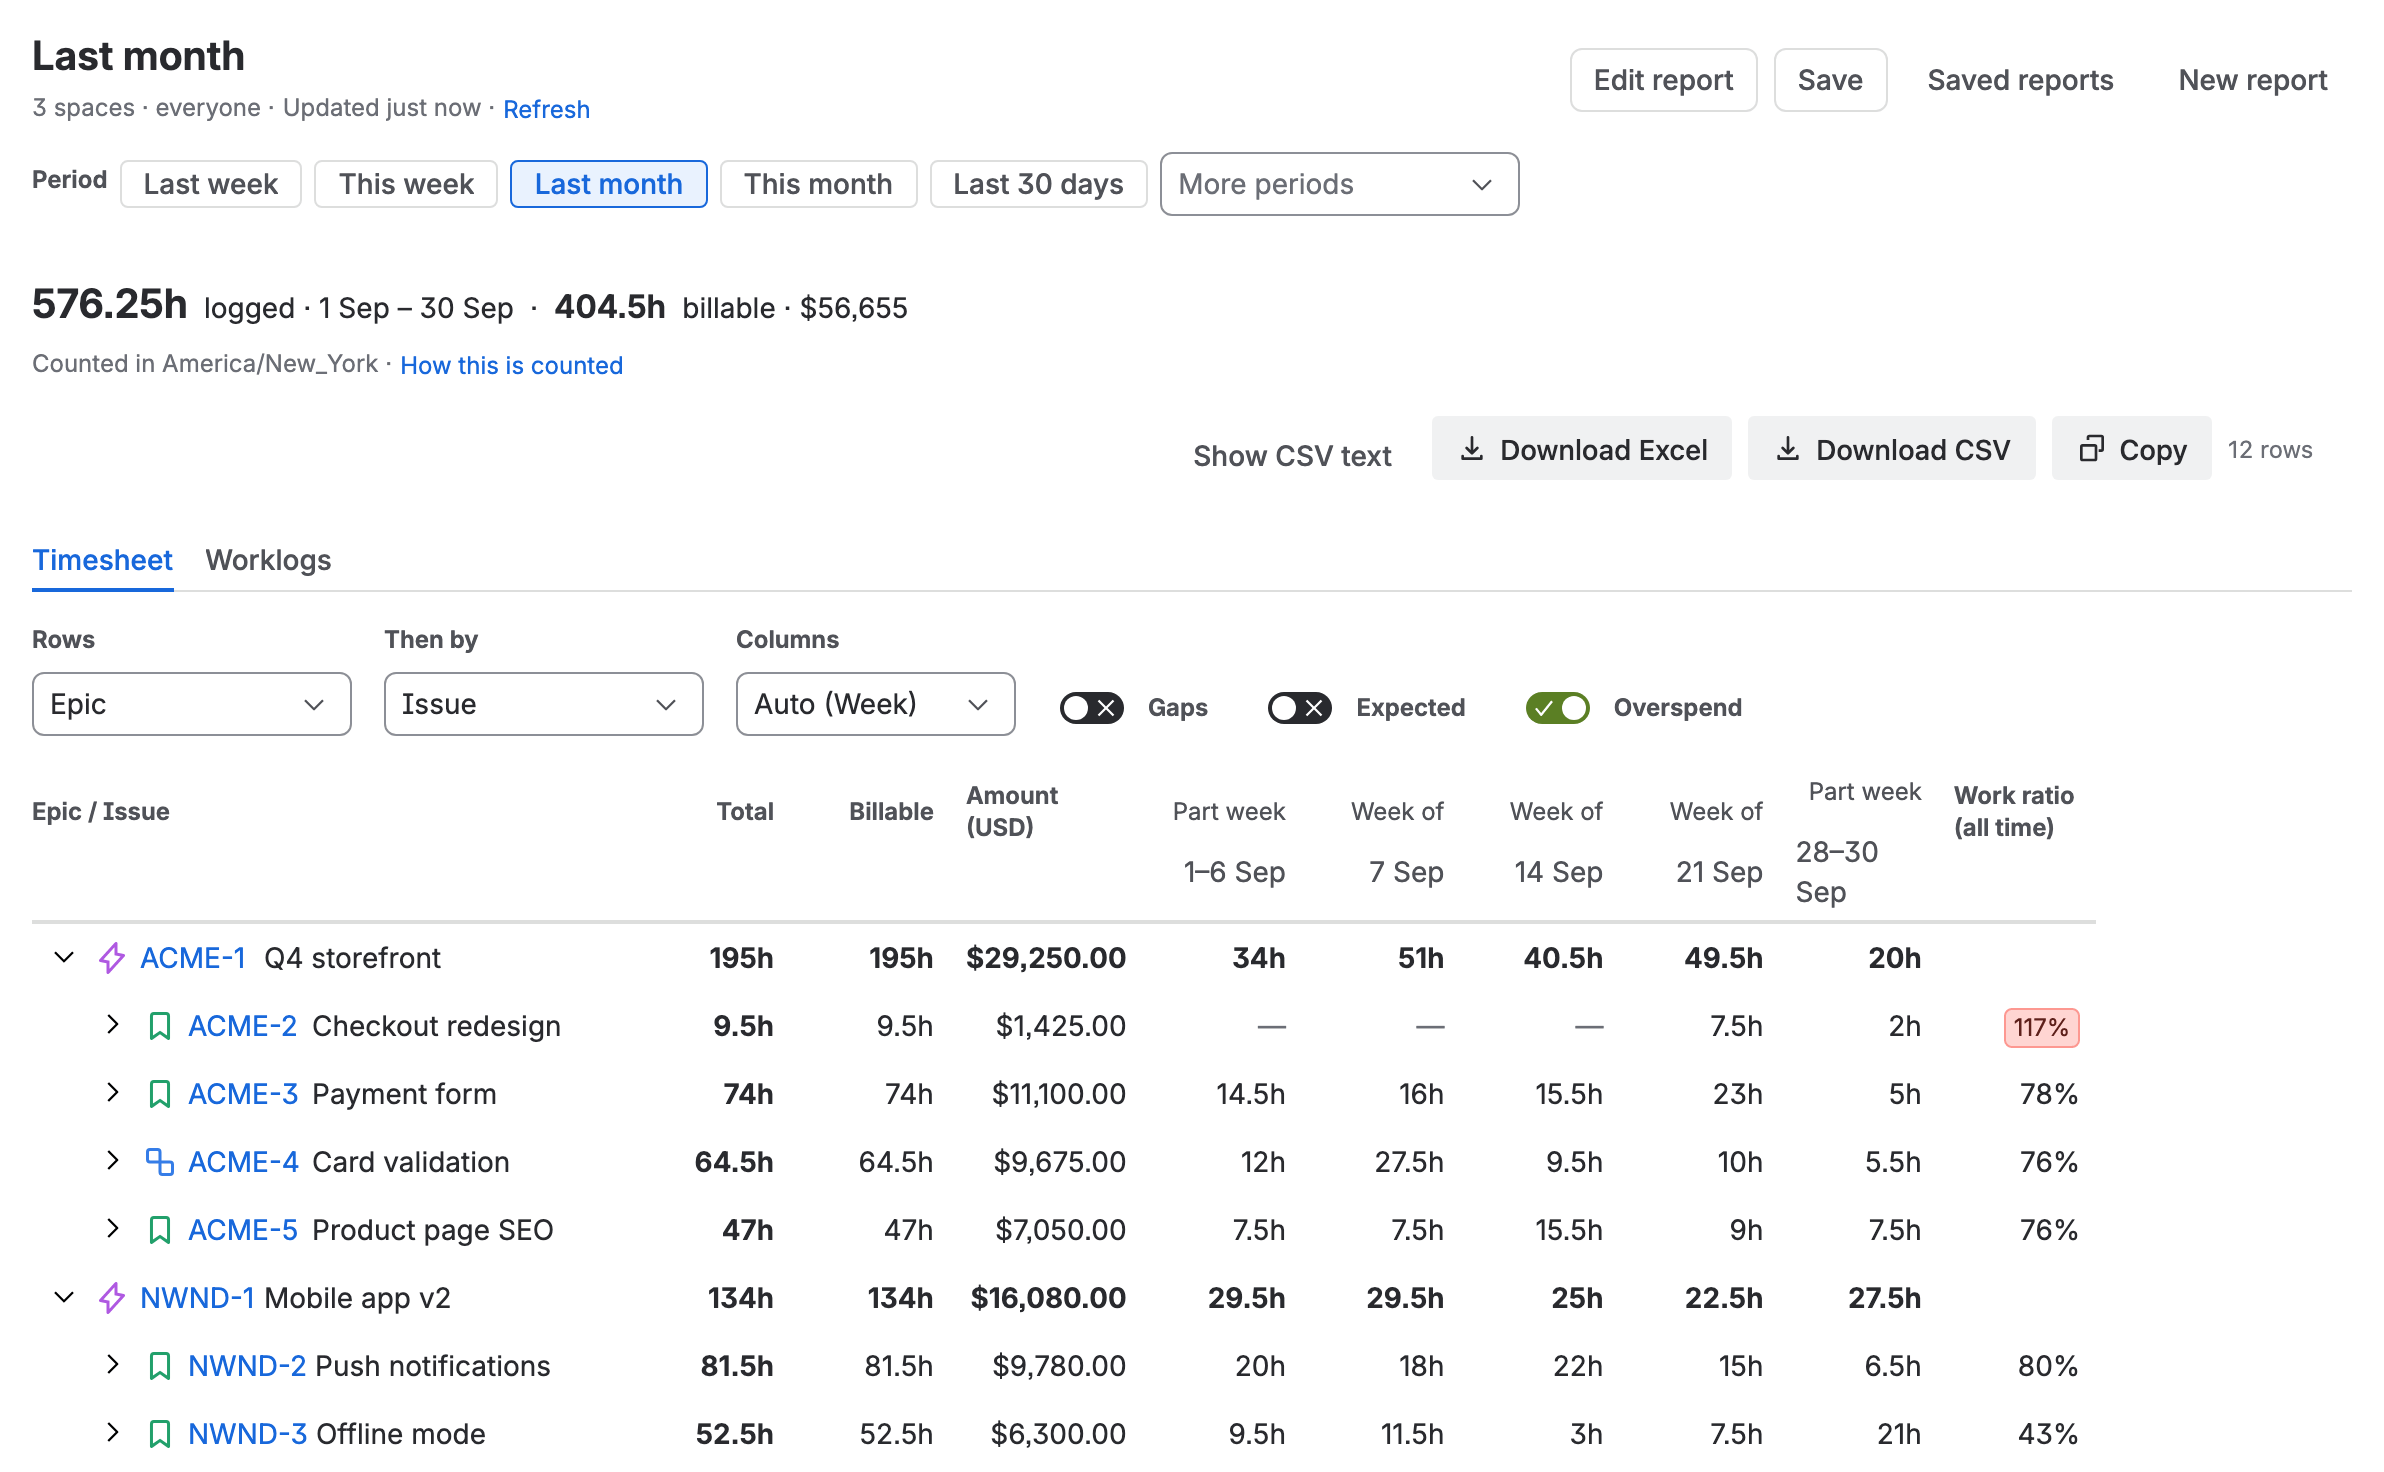Turn on the Expected toggle
The height and width of the screenshot is (1472, 2384).
[1300, 708]
